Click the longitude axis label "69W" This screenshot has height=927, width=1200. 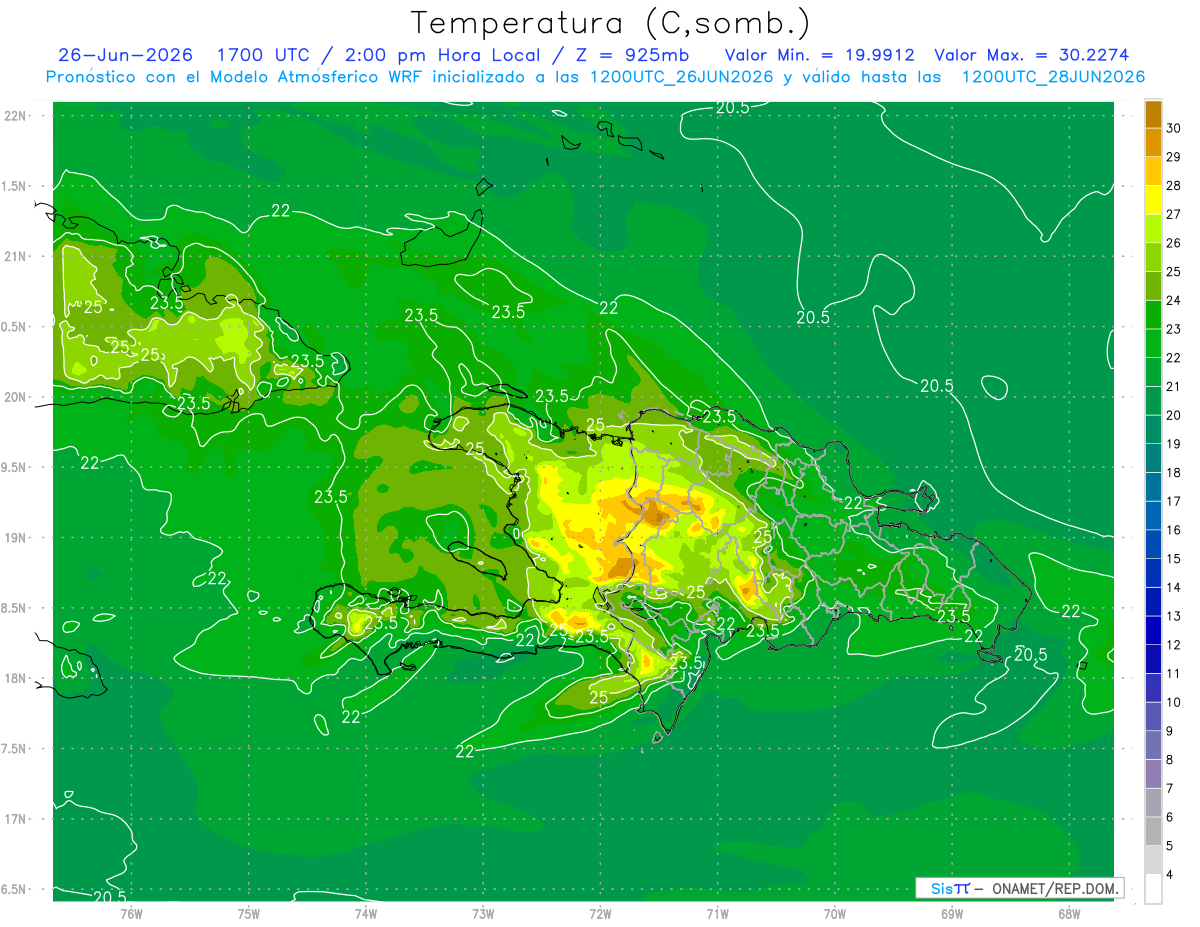coord(952,913)
